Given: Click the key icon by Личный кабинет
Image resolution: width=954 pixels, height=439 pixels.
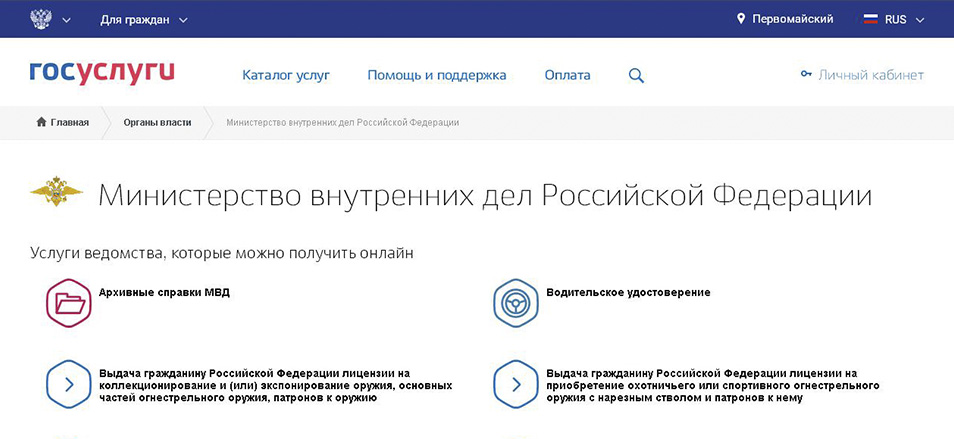Looking at the screenshot, I should point(806,74).
